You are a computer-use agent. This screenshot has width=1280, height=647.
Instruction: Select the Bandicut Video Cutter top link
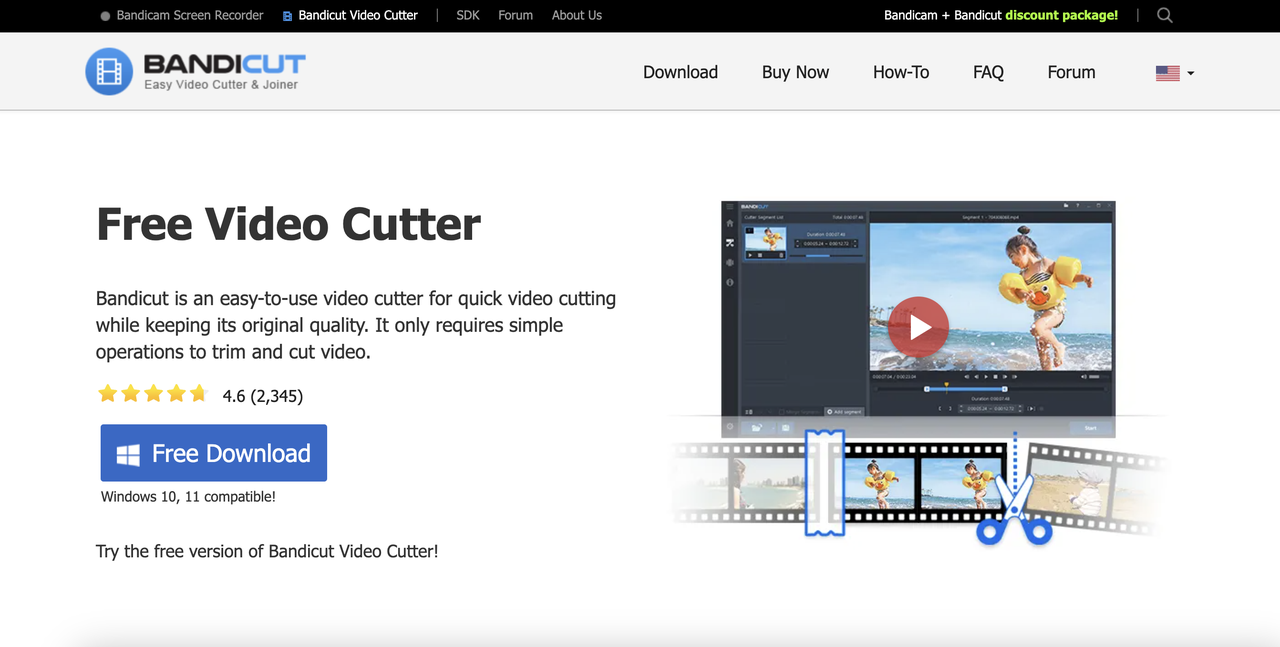pyautogui.click(x=350, y=15)
